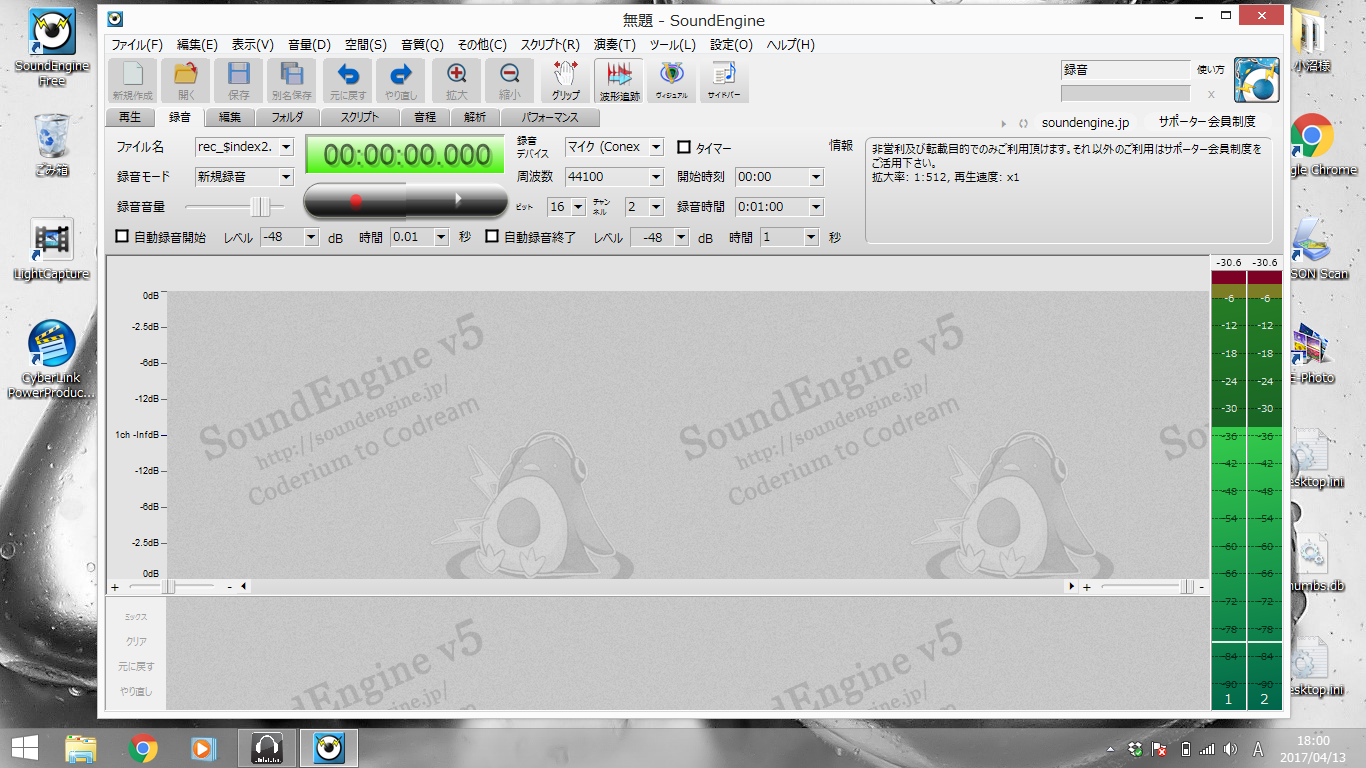Click the 別名保存 (save as) icon
1366x768 pixels.
[x=292, y=80]
